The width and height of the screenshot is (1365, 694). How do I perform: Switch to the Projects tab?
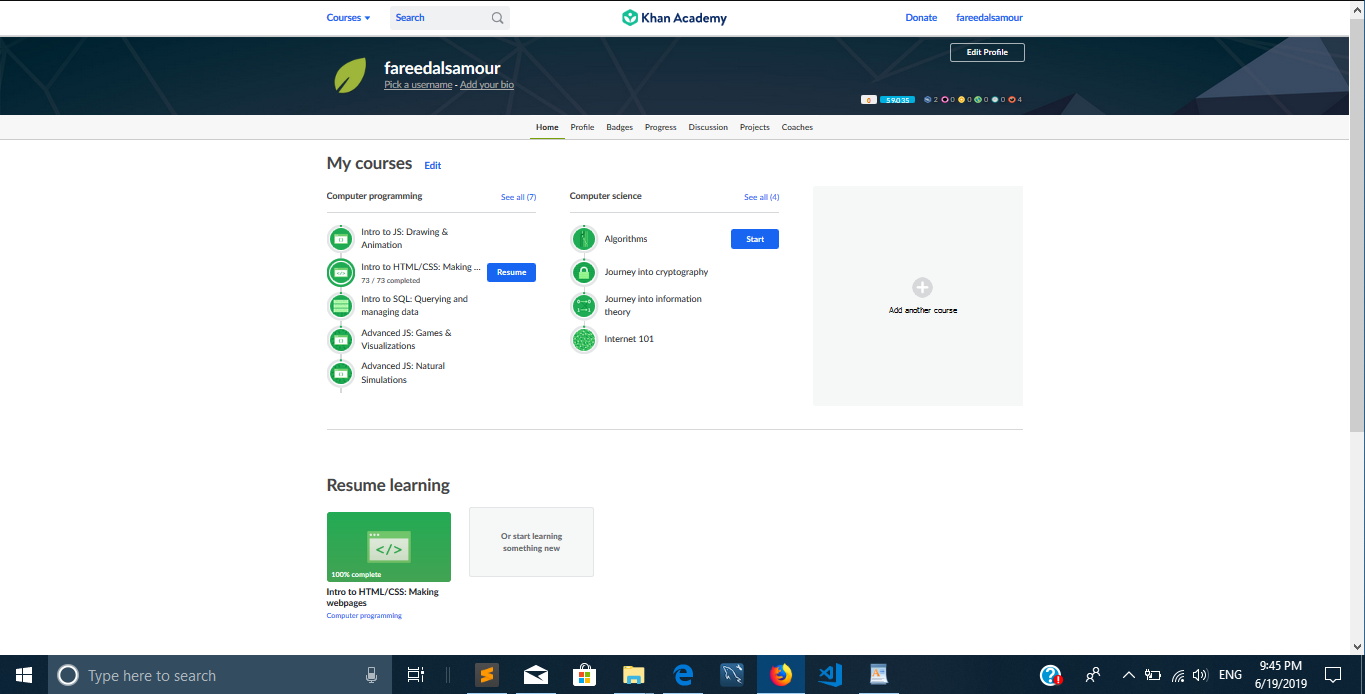pyautogui.click(x=755, y=127)
